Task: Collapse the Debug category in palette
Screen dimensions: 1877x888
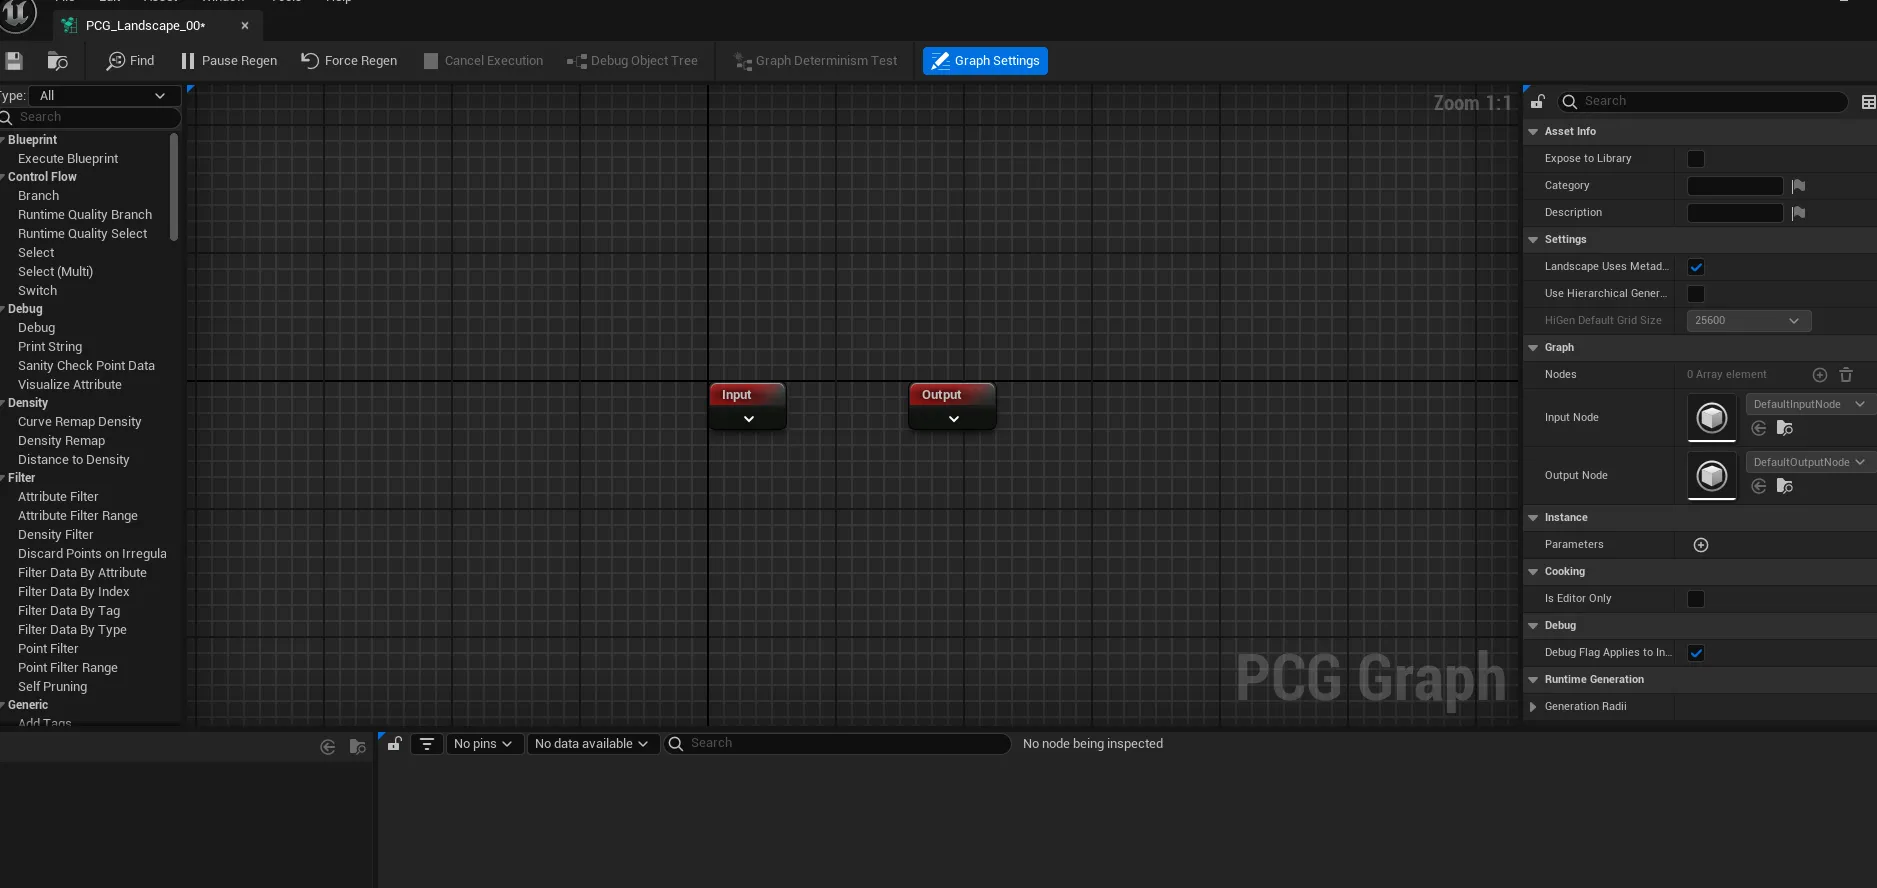Action: click(3, 309)
